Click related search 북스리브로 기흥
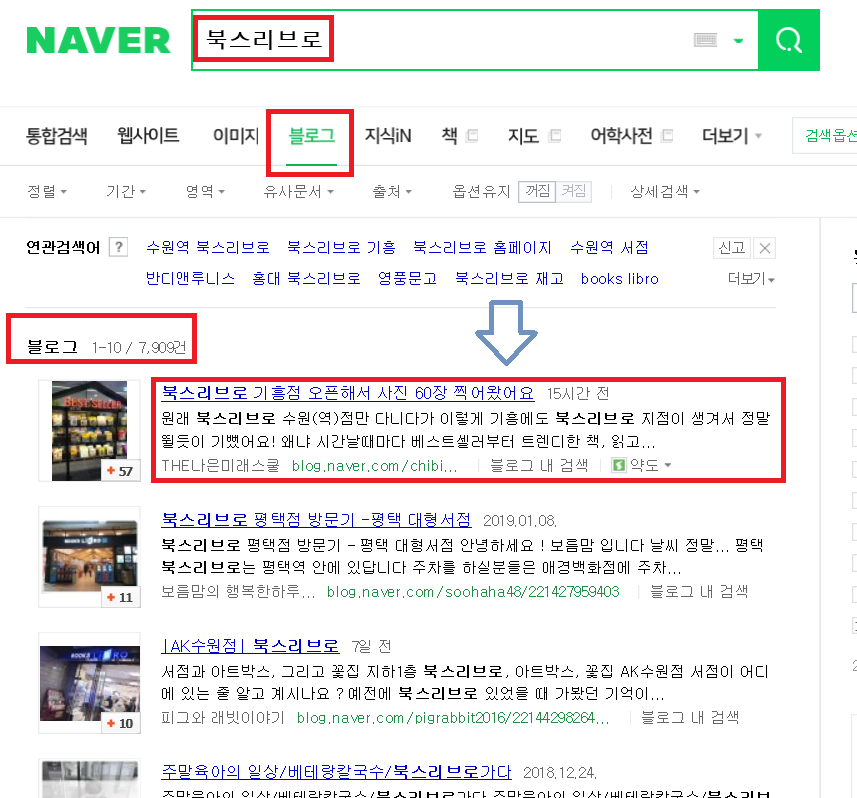Image resolution: width=857 pixels, height=798 pixels. (x=341, y=248)
